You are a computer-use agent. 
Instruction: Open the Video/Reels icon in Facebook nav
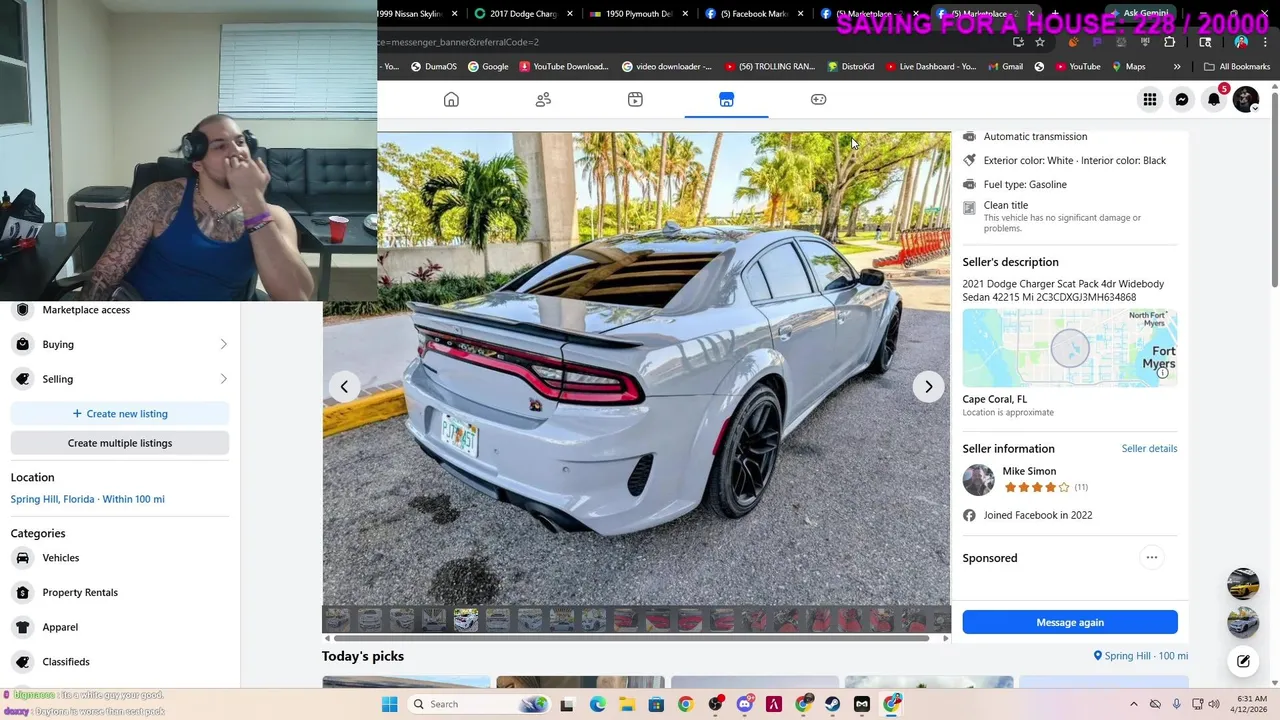tap(635, 99)
